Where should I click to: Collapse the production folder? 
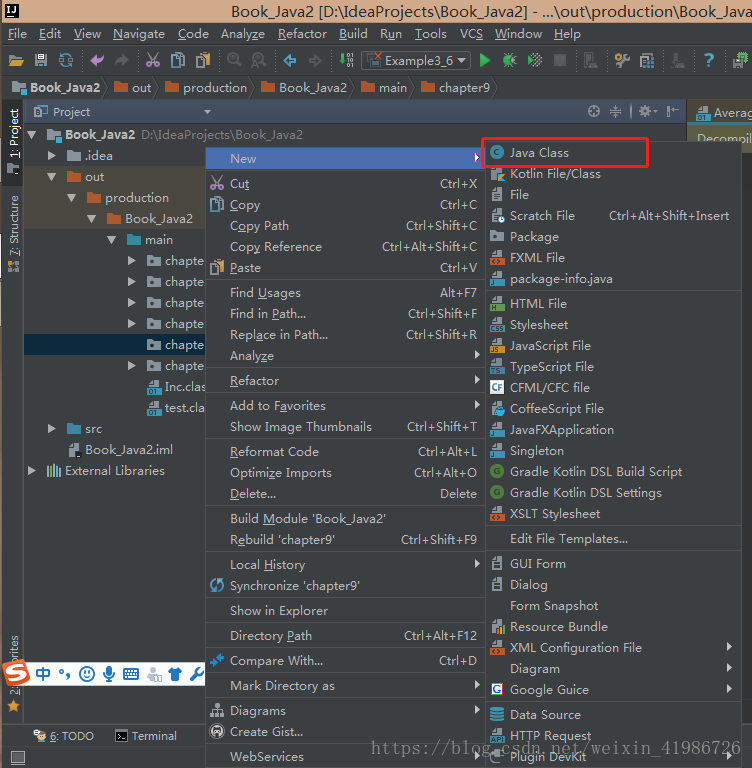coord(72,198)
